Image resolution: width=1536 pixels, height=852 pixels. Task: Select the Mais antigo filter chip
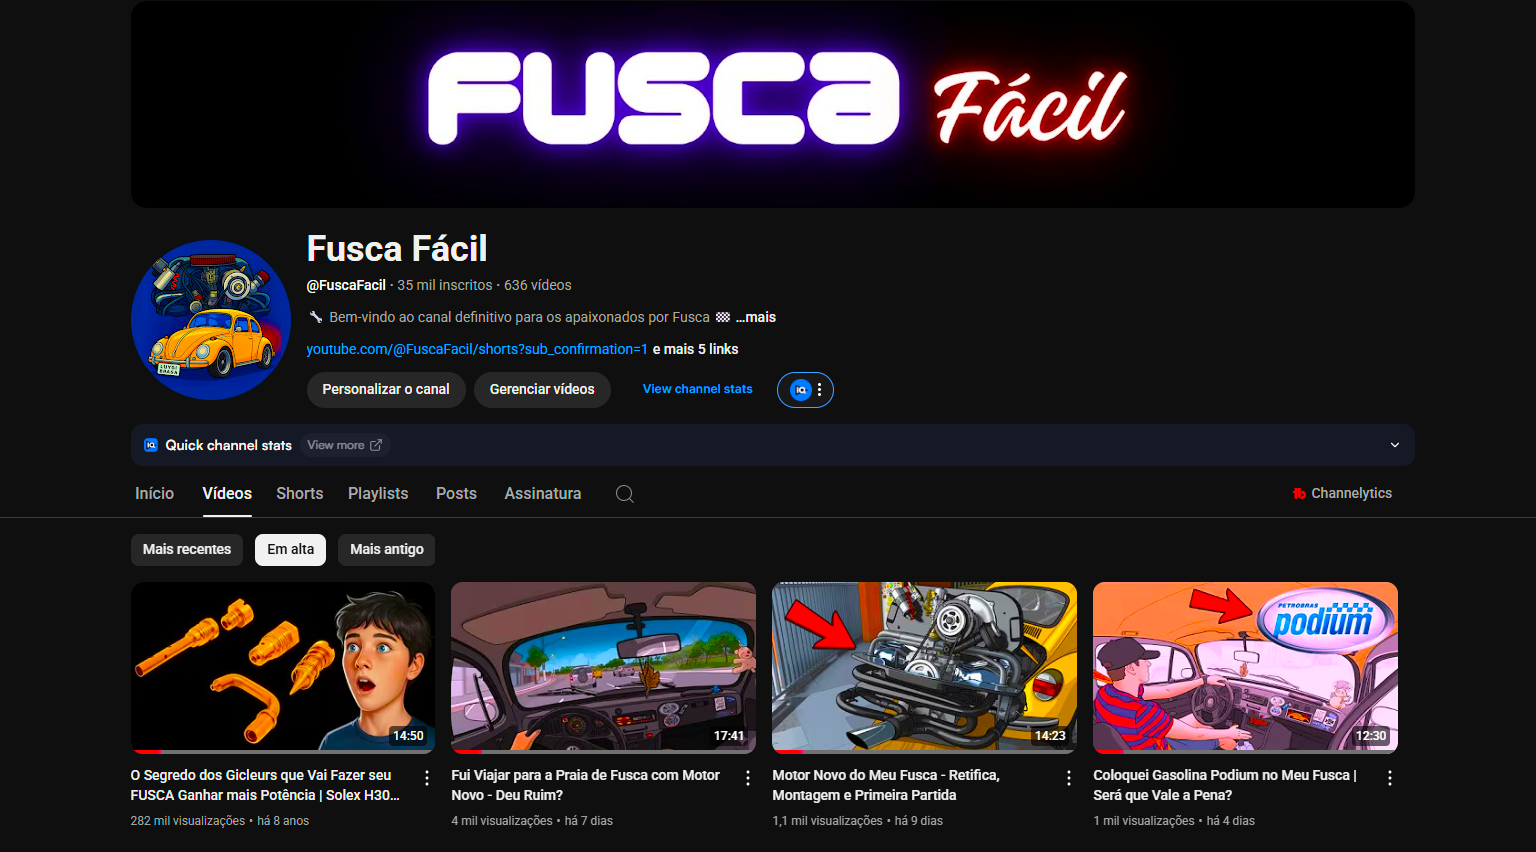click(387, 550)
